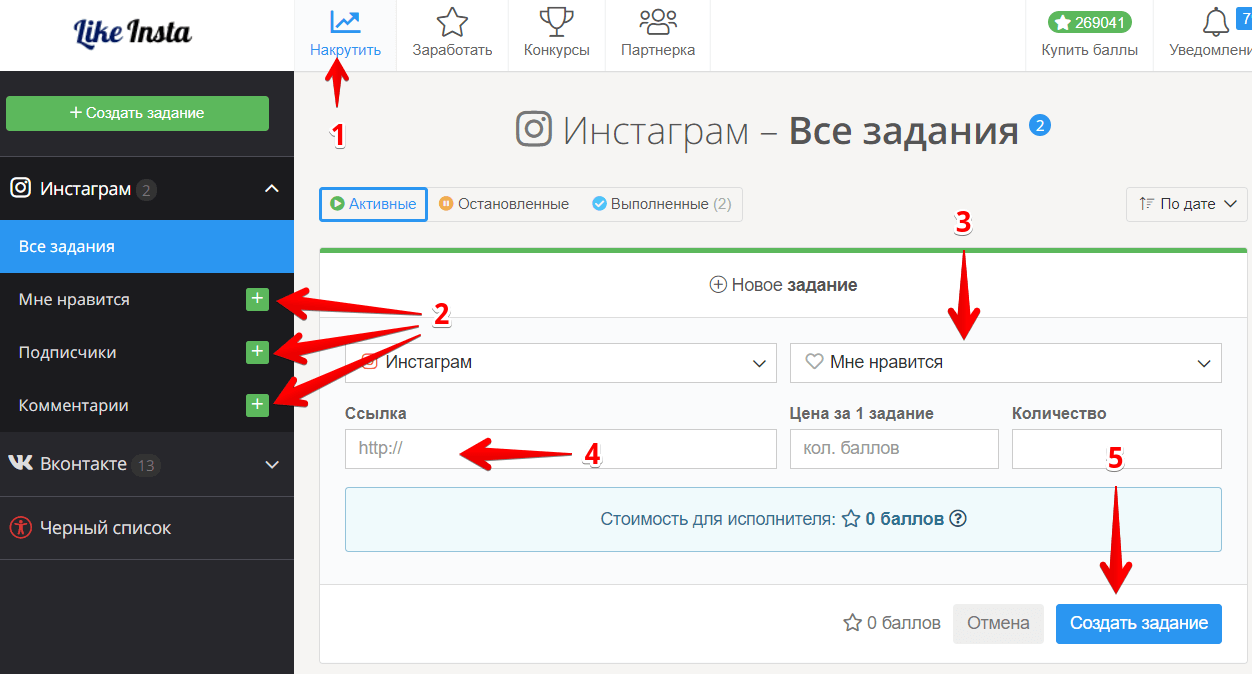Add a new Мне нравится task via plus
Image resolution: width=1252 pixels, height=674 pixels.
coord(257,298)
